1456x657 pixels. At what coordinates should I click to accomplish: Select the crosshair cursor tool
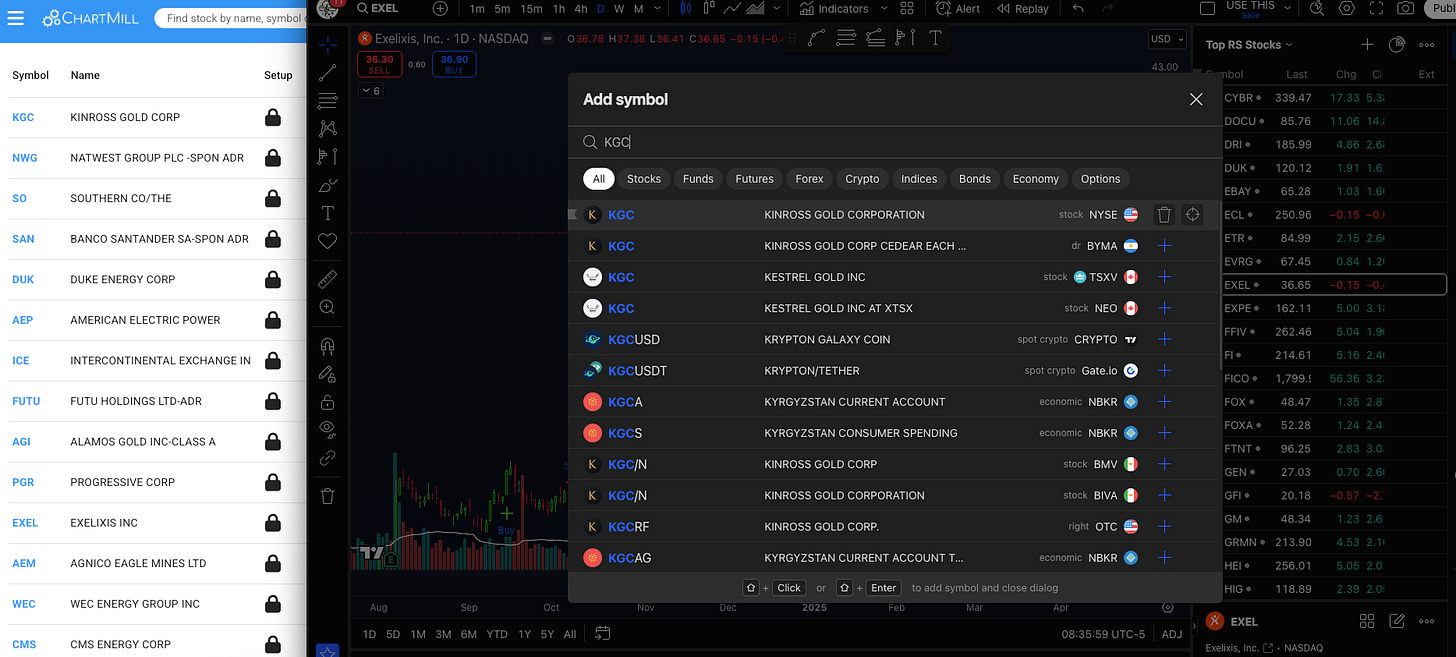pyautogui.click(x=328, y=44)
